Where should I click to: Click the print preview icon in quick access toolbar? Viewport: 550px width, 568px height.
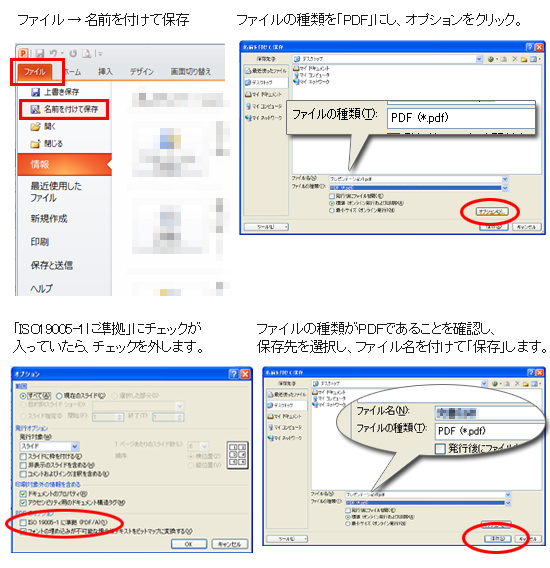[x=86, y=53]
